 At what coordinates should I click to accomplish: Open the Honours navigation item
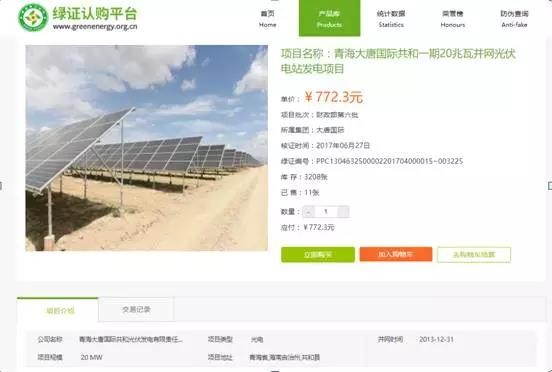point(453,19)
